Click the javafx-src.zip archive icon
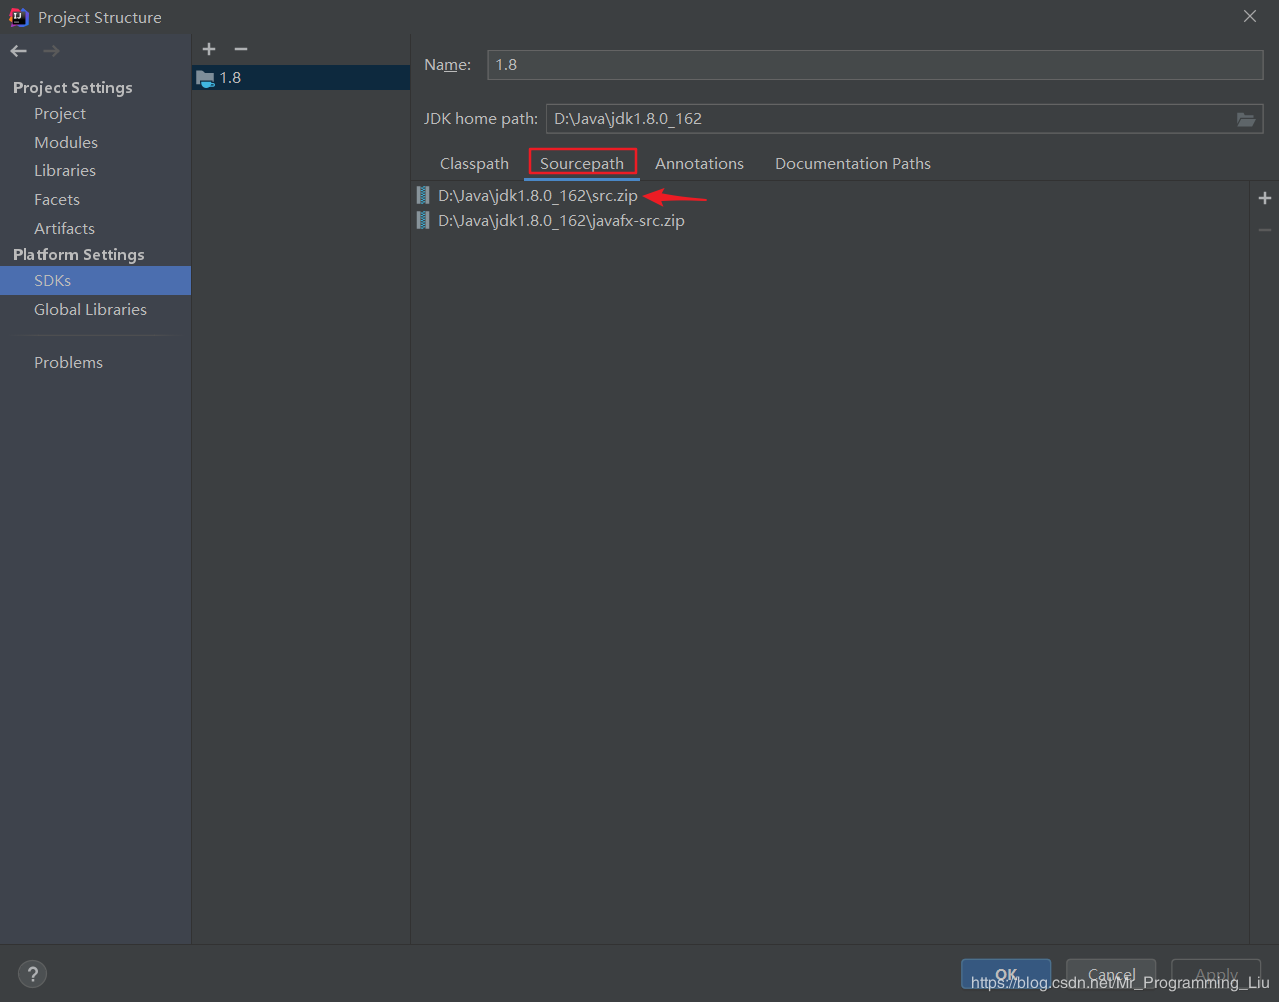Image resolution: width=1279 pixels, height=1002 pixels. tap(423, 221)
